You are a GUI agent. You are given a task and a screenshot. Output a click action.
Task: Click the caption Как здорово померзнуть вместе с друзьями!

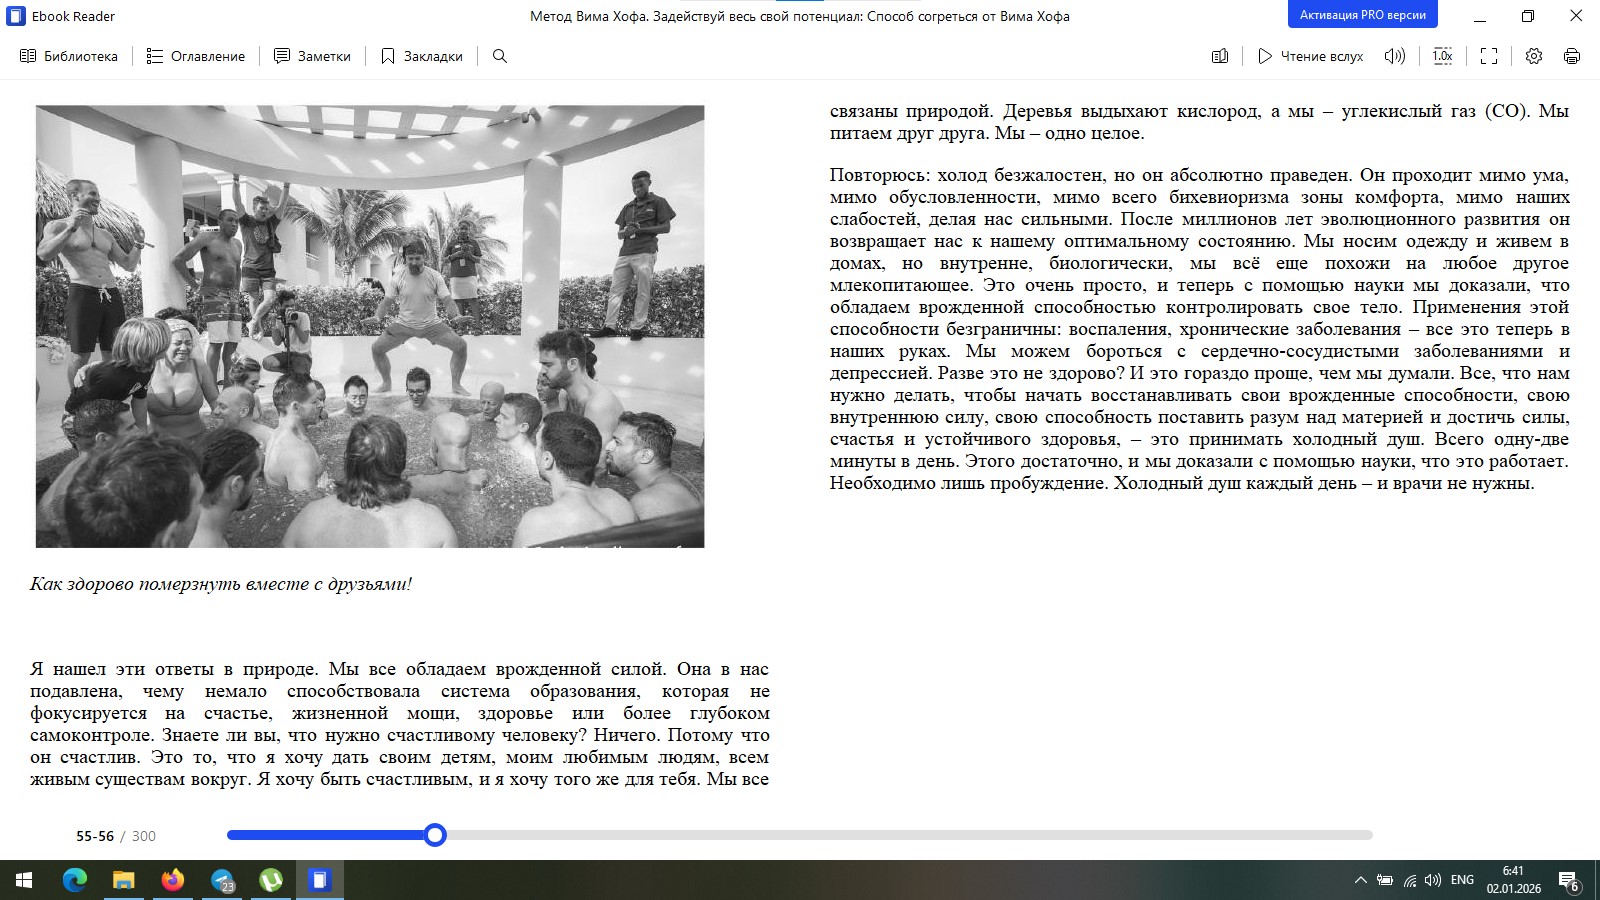pos(221,584)
